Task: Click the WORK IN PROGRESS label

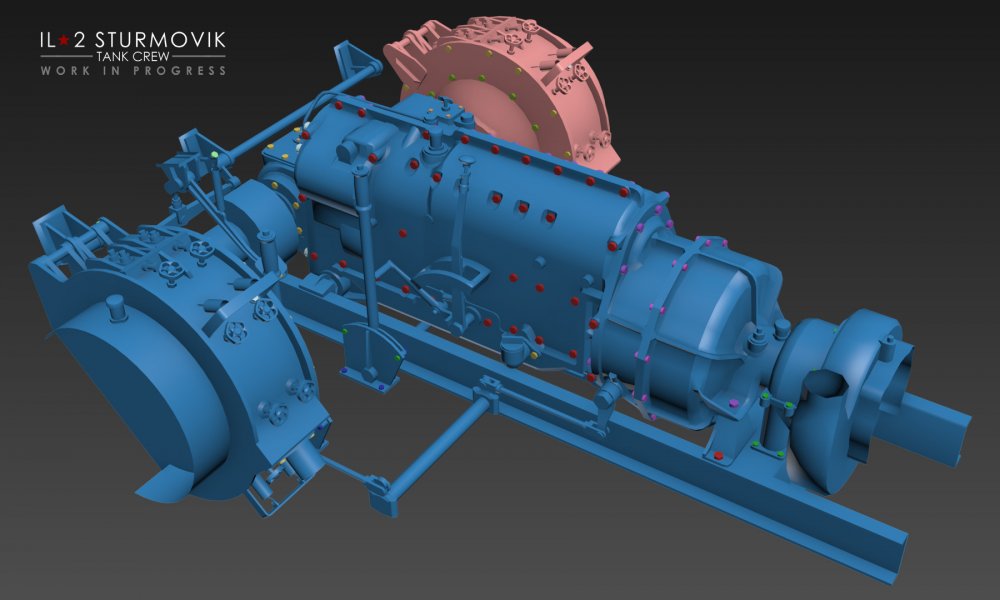Action: [133, 71]
